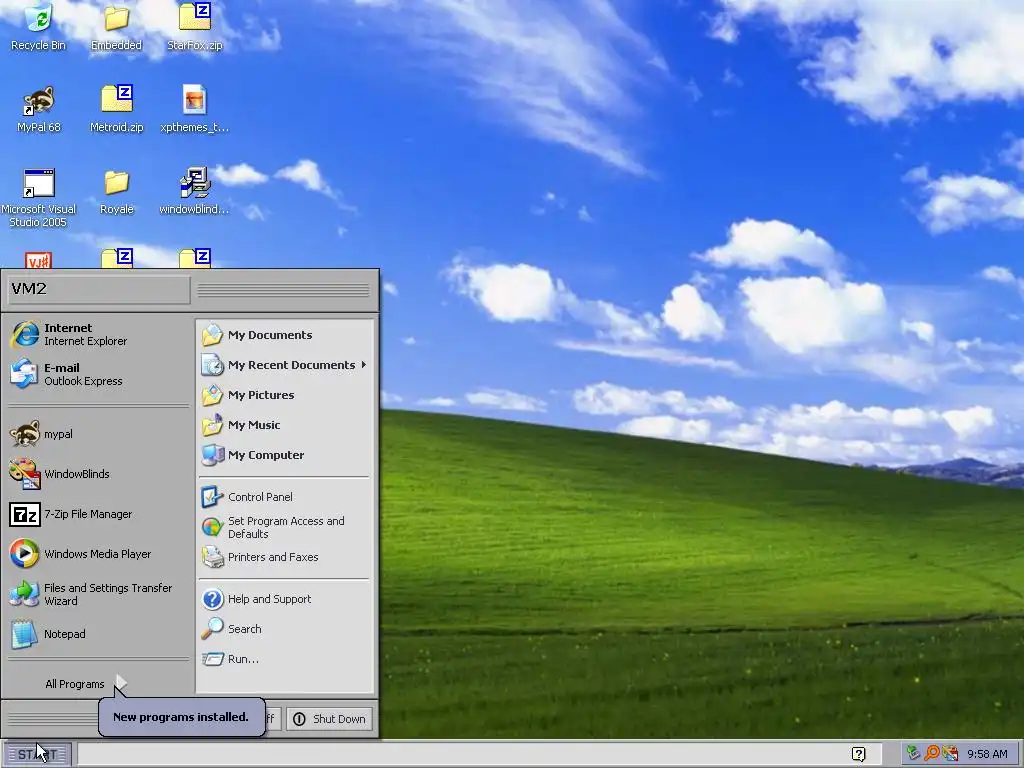Click the START button on taskbar
1024x768 pixels.
click(x=37, y=754)
